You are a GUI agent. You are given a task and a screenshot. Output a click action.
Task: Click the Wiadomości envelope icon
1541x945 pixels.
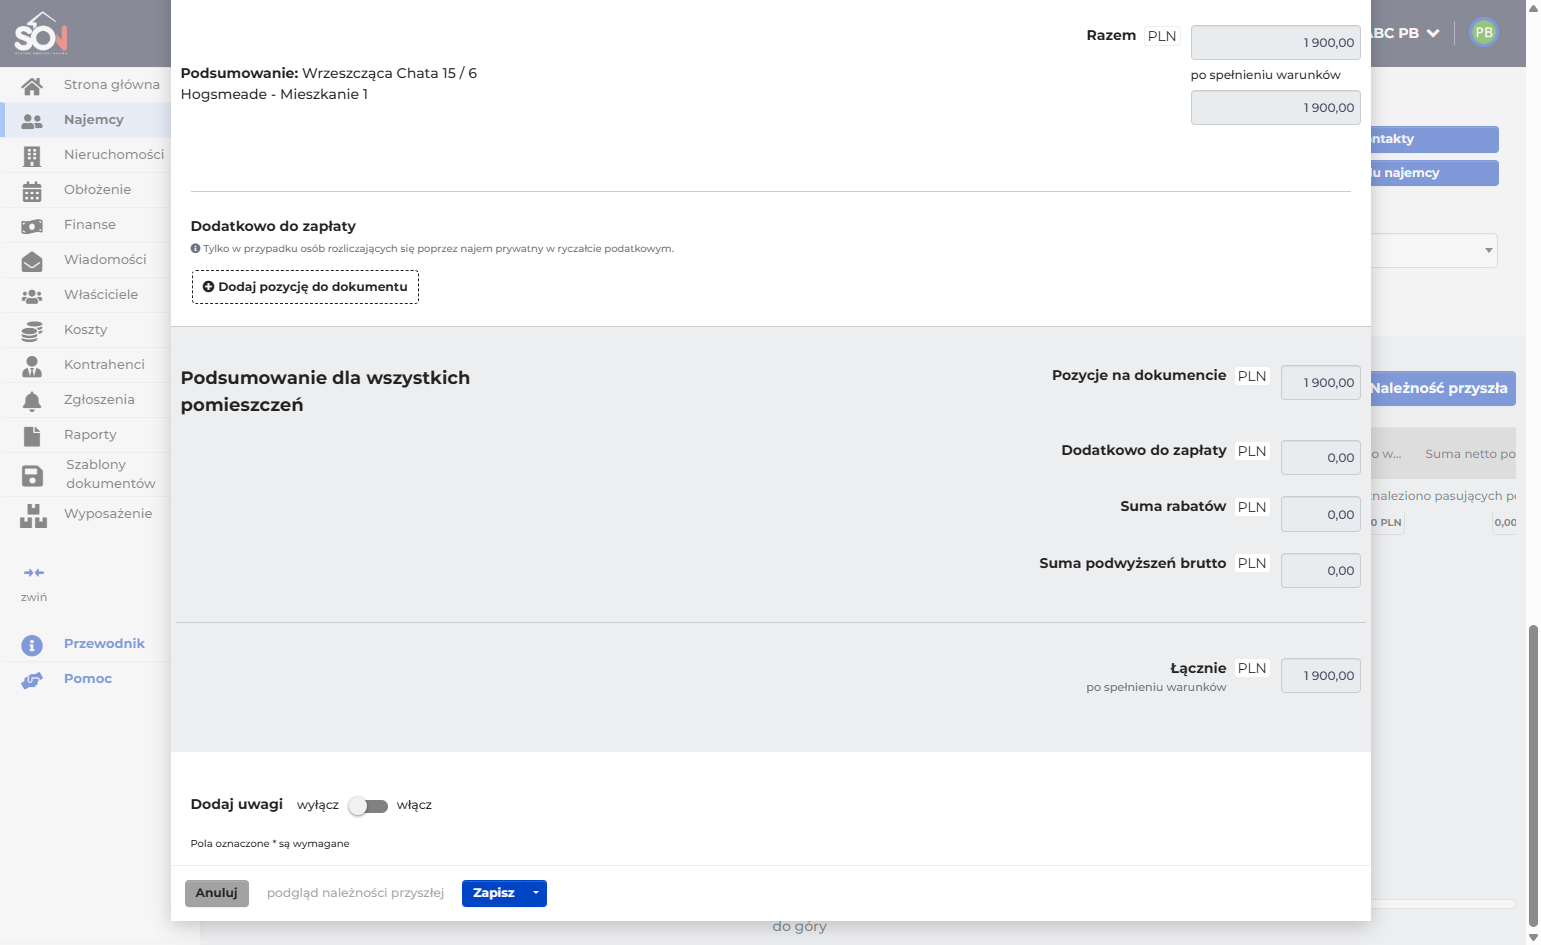pyautogui.click(x=32, y=261)
